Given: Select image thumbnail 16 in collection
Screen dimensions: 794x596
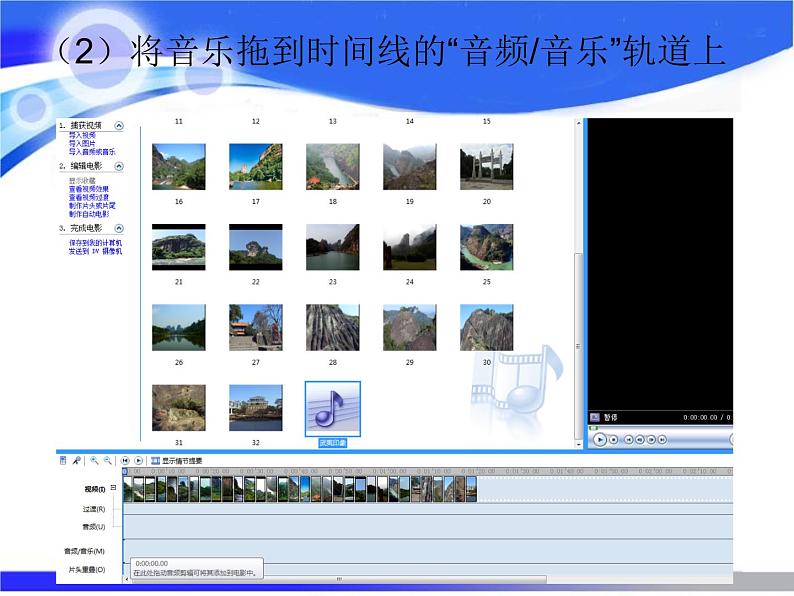Looking at the screenshot, I should [178, 166].
